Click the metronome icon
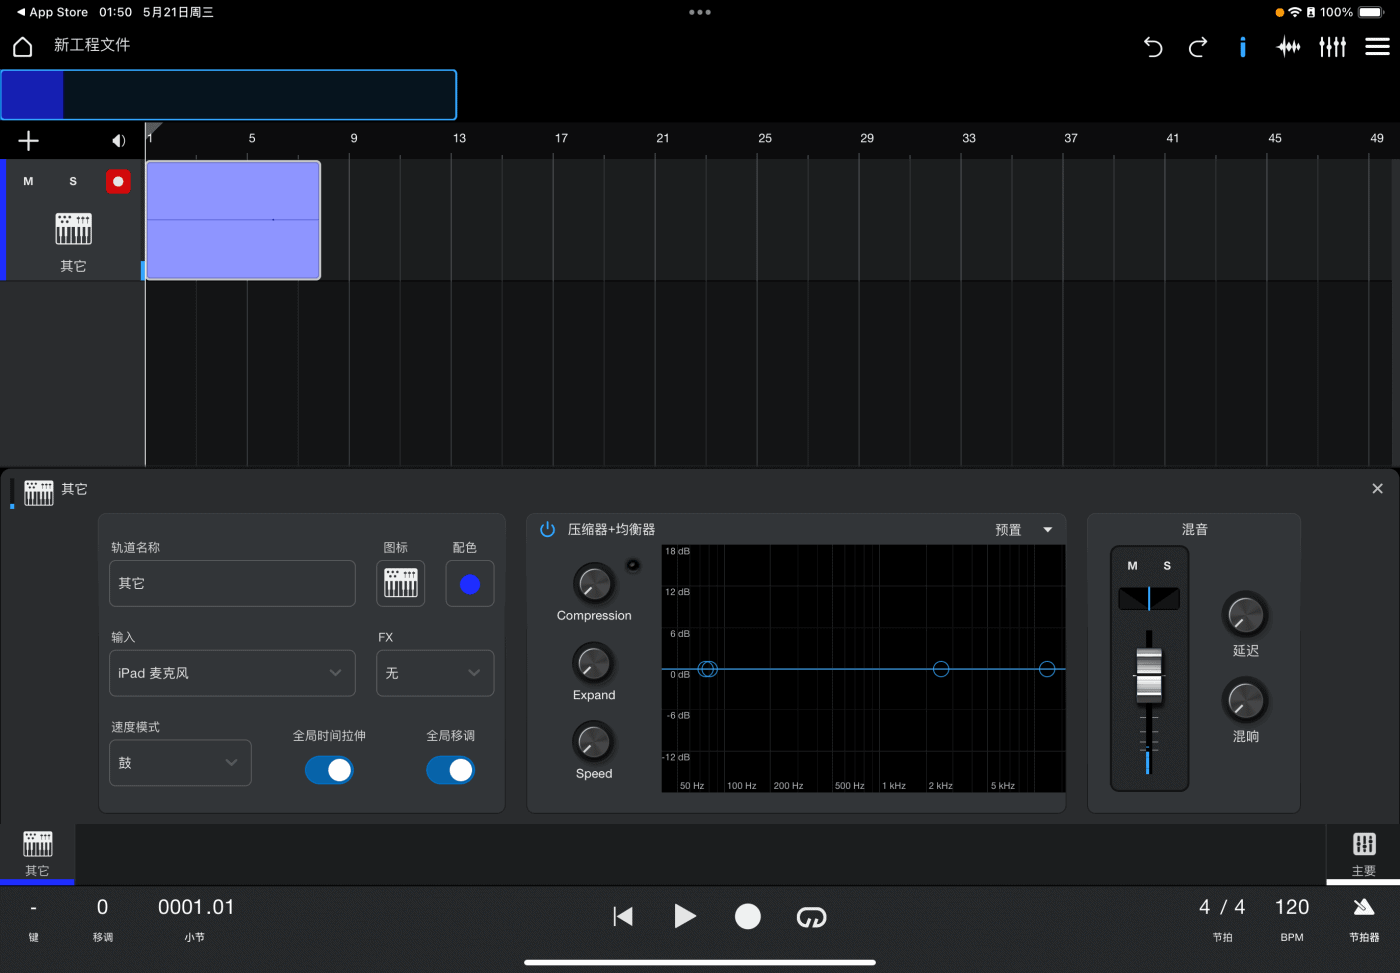Screen dimensions: 1400x973 (1364, 908)
